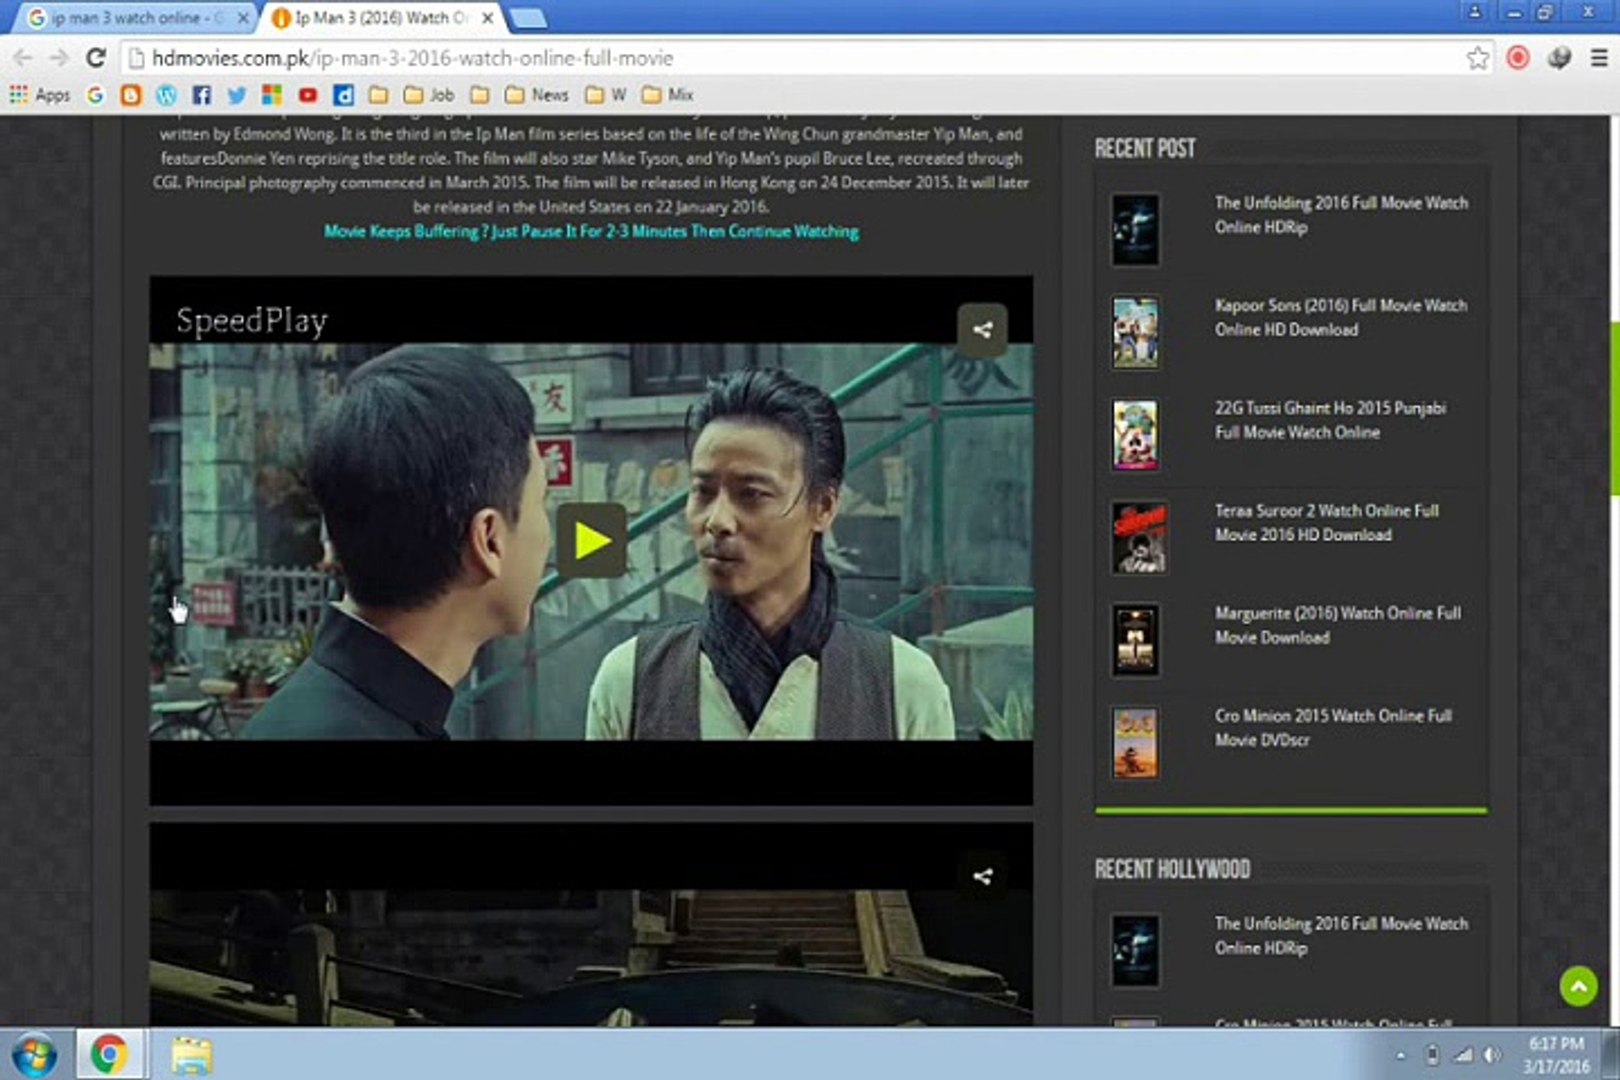Open YouTube bookmark icon
The height and width of the screenshot is (1080, 1620).
tap(307, 95)
